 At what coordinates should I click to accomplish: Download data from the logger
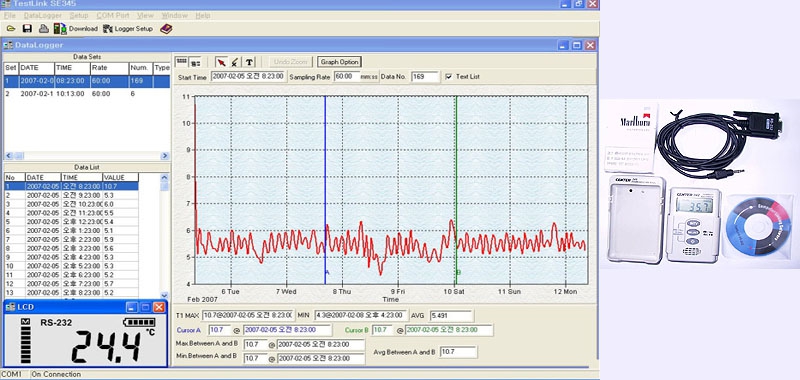coord(76,29)
